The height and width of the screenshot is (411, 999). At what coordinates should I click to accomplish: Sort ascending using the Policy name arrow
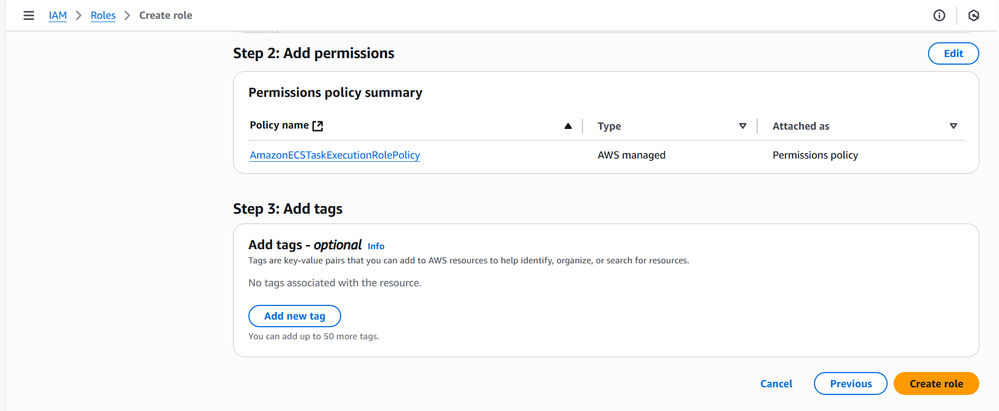pos(568,126)
